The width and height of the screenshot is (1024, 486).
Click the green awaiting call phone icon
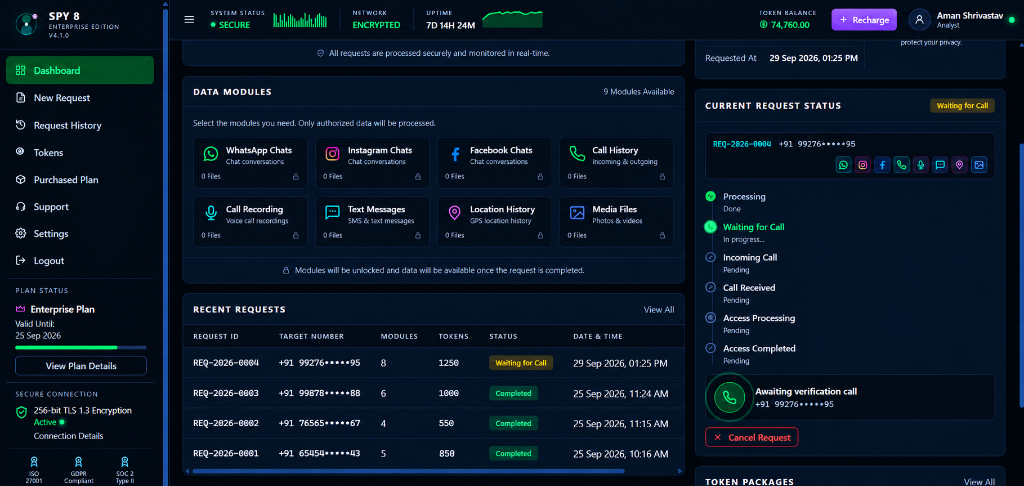point(730,398)
